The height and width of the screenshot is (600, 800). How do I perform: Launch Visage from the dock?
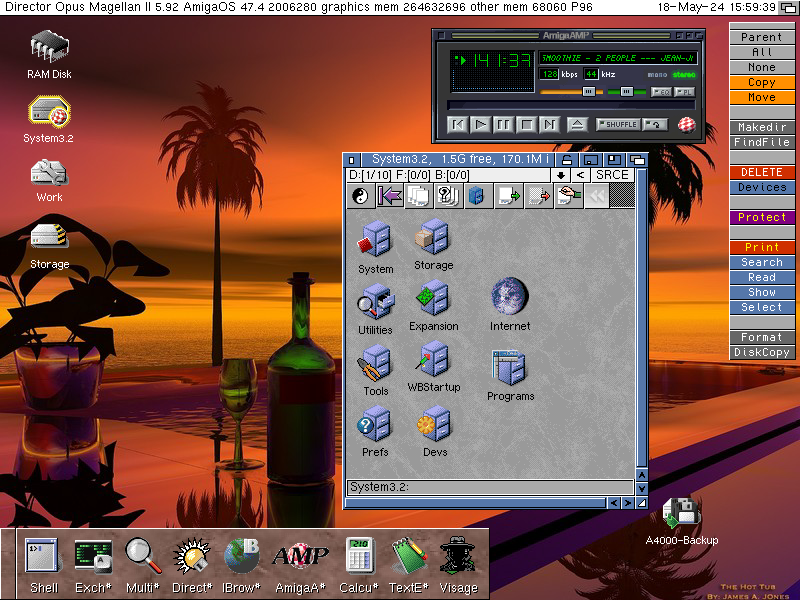coord(458,555)
